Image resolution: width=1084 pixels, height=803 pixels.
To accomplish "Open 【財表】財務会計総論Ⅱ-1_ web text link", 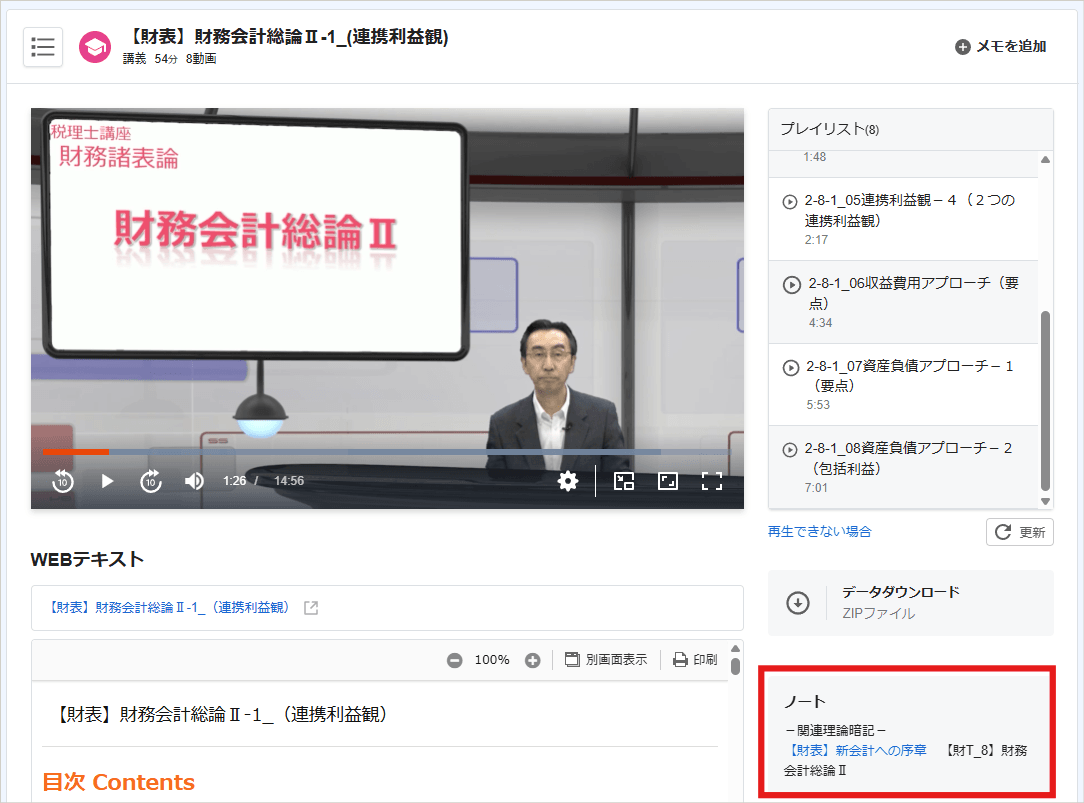I will coord(169,607).
